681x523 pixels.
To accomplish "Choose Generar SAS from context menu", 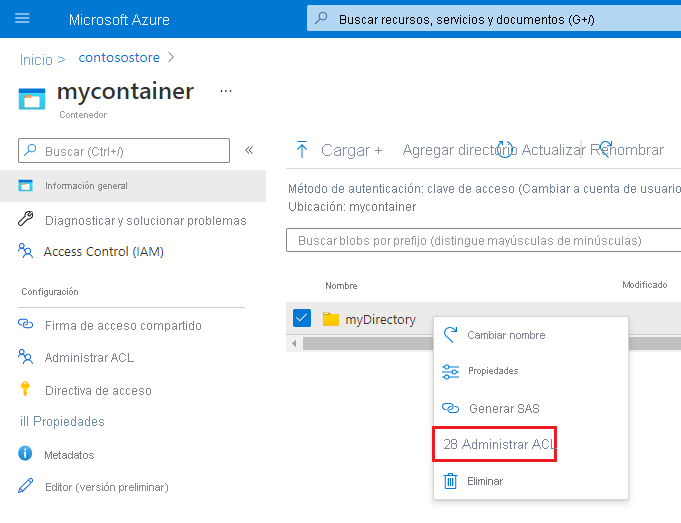I will point(504,409).
